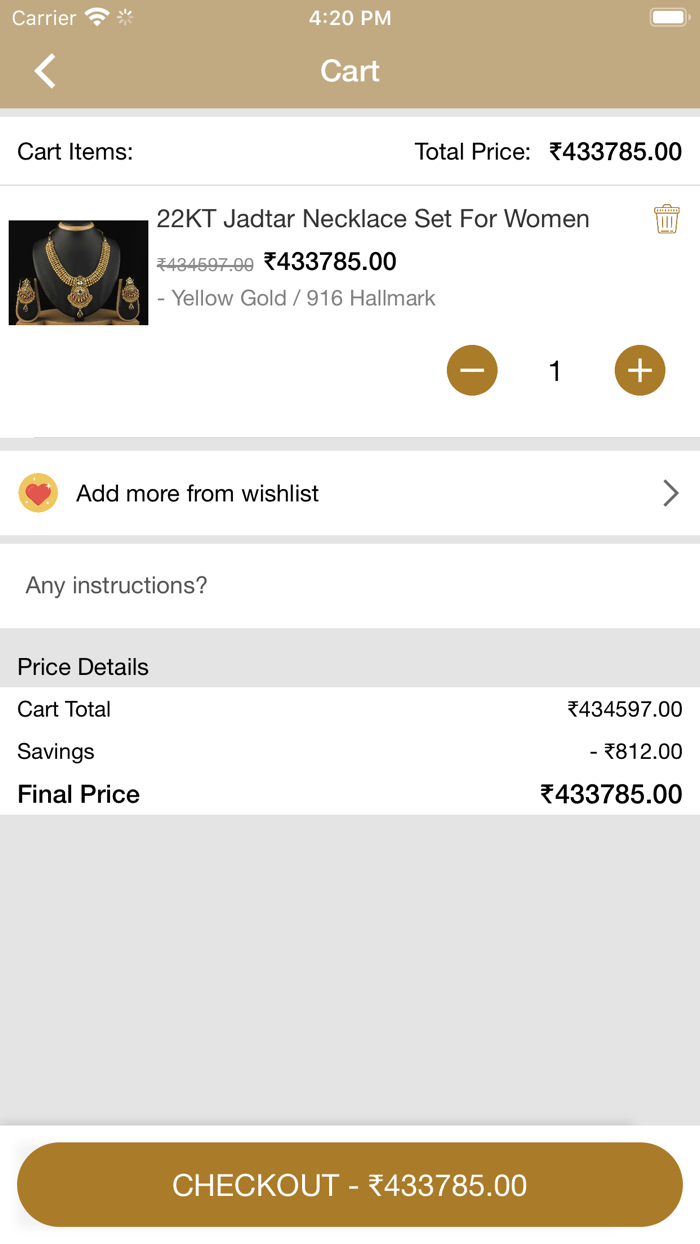Tap the Final Price row
The image size is (700, 1244).
pyautogui.click(x=350, y=794)
